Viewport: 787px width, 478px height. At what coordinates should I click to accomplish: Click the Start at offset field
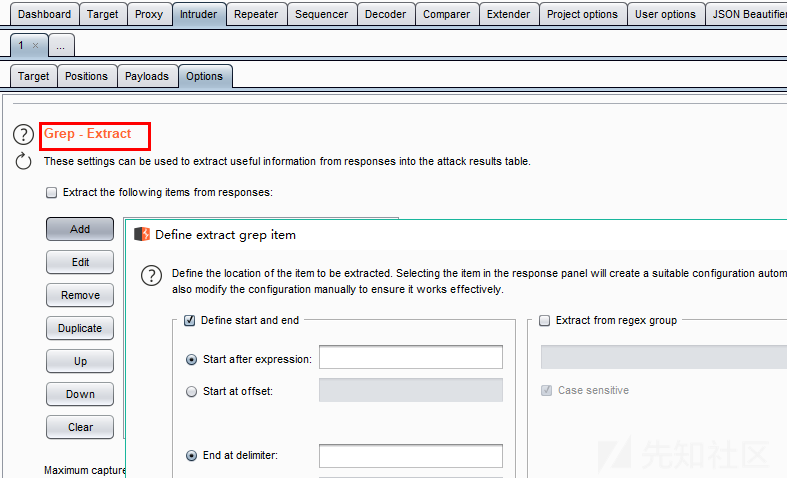(x=411, y=390)
